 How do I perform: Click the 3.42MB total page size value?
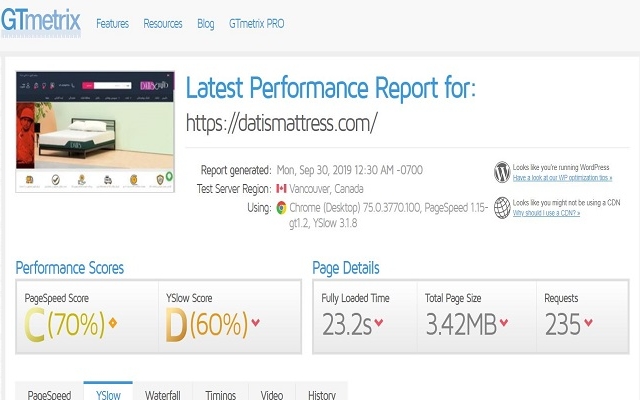[461, 324]
